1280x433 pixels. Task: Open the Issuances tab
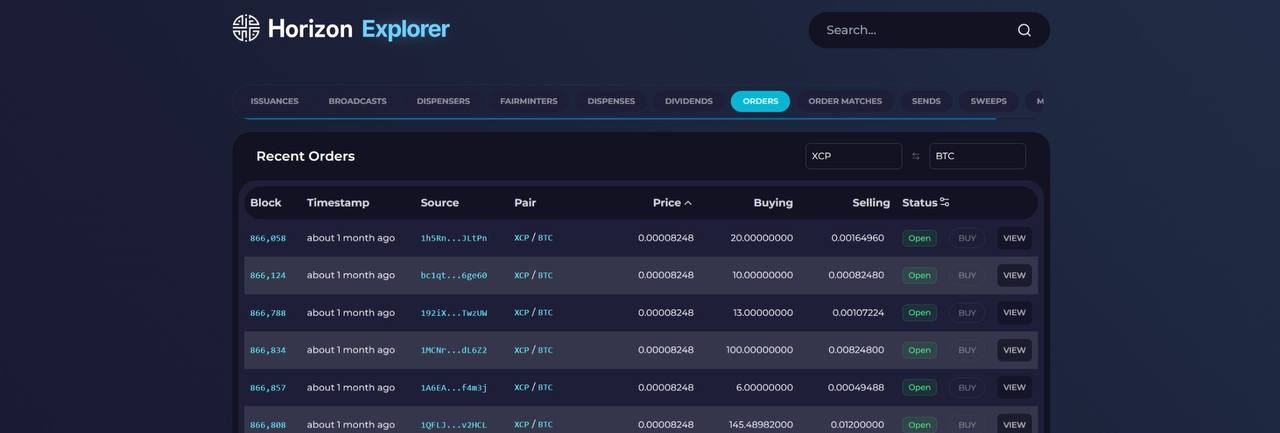(274, 101)
